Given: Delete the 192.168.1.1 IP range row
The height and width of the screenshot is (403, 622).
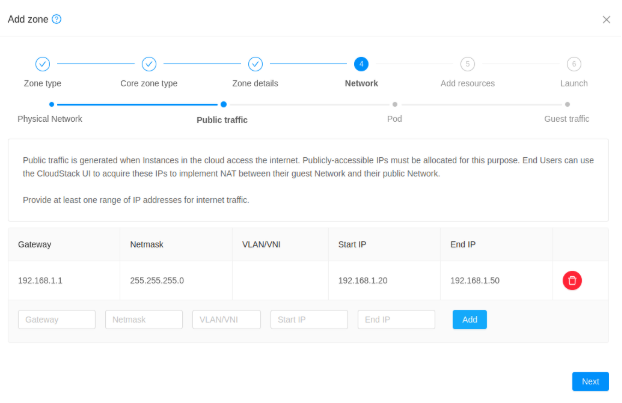Looking at the screenshot, I should click(572, 280).
